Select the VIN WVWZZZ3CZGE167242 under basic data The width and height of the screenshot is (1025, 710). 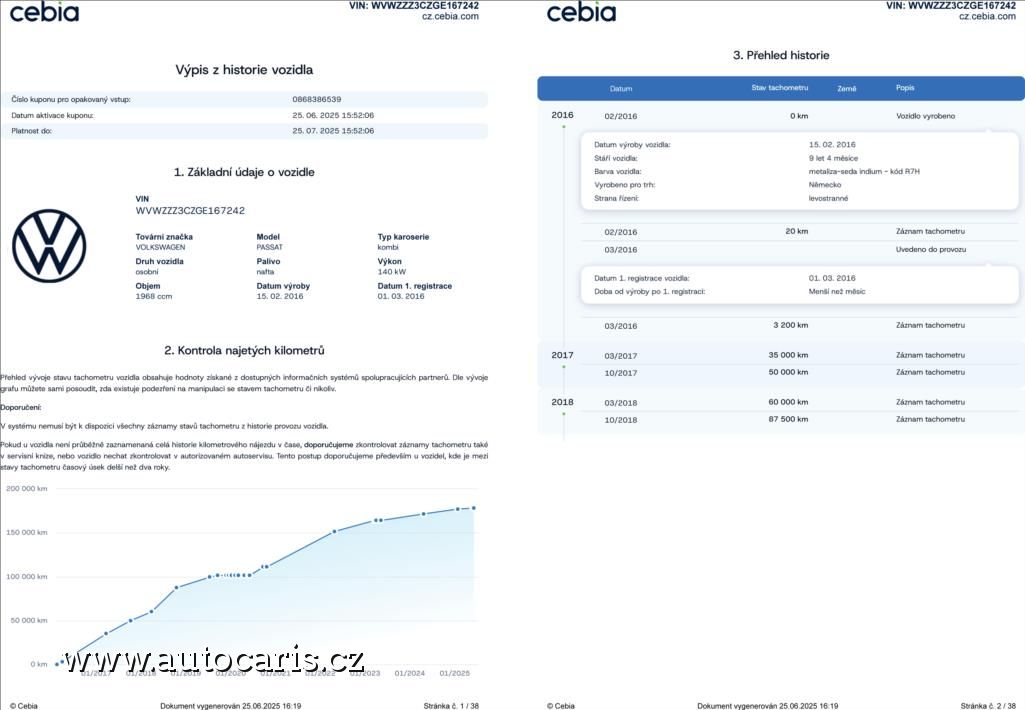coord(190,211)
